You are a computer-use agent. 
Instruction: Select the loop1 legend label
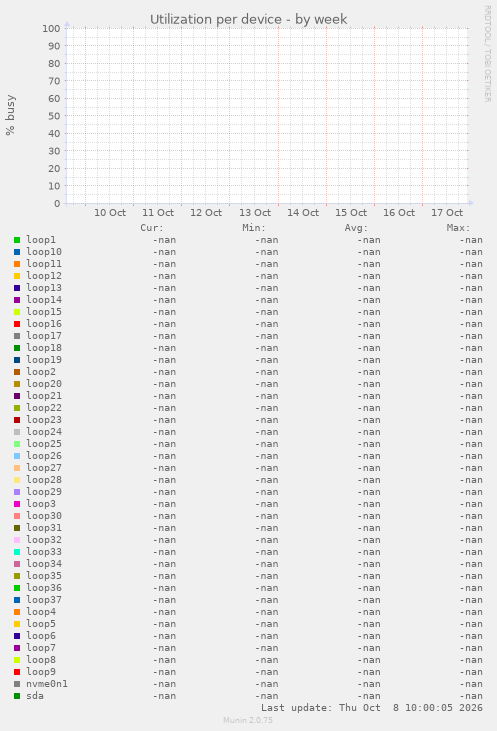click(41, 240)
